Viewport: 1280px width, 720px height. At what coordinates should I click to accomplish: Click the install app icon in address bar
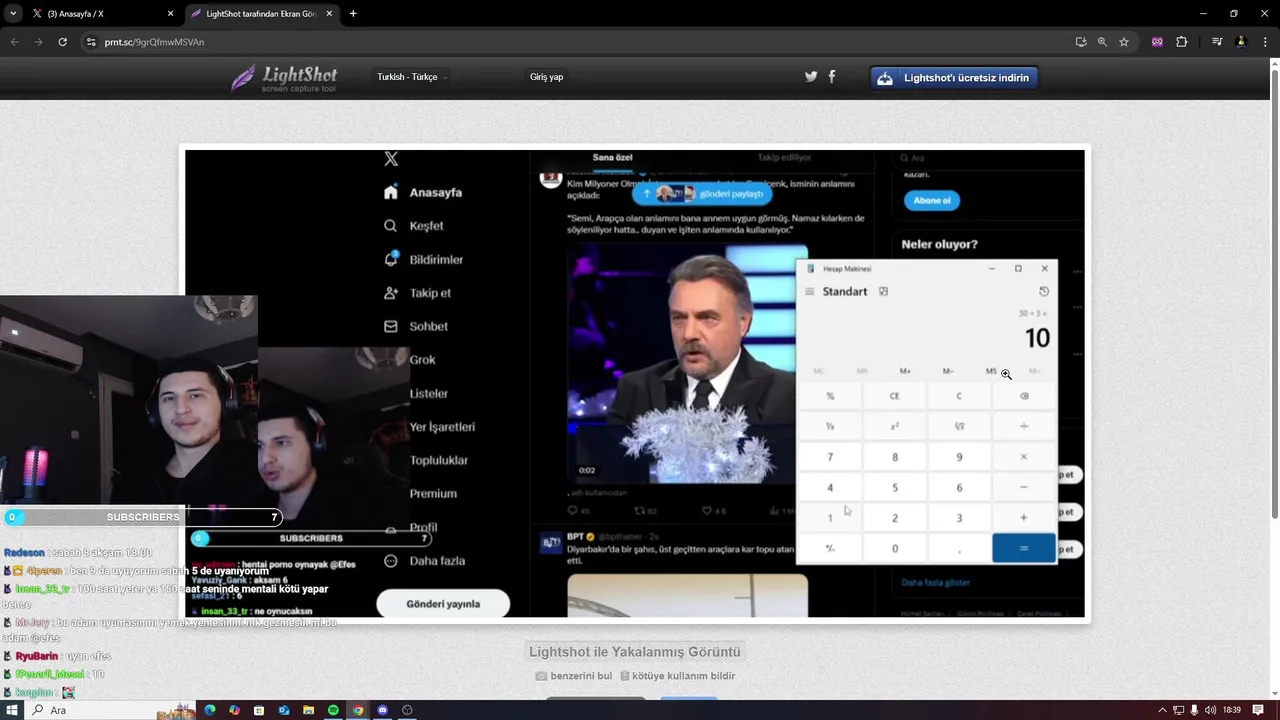pyautogui.click(x=1081, y=42)
